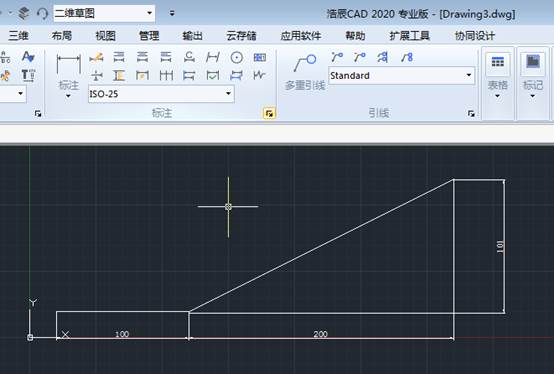Image resolution: width=554 pixels, height=374 pixels.
Task: Click the 标记 markup button
Action: point(533,71)
